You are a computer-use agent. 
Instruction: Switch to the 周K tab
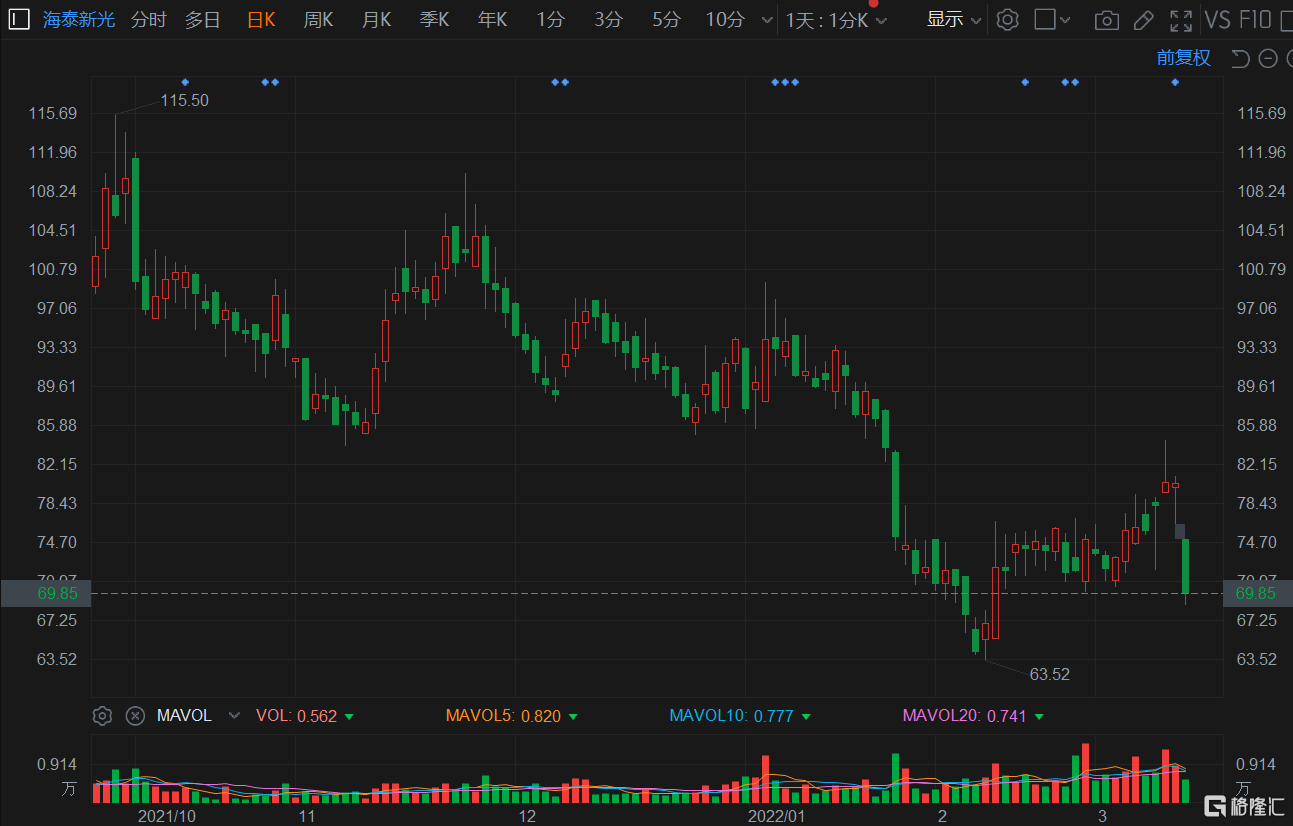[318, 19]
